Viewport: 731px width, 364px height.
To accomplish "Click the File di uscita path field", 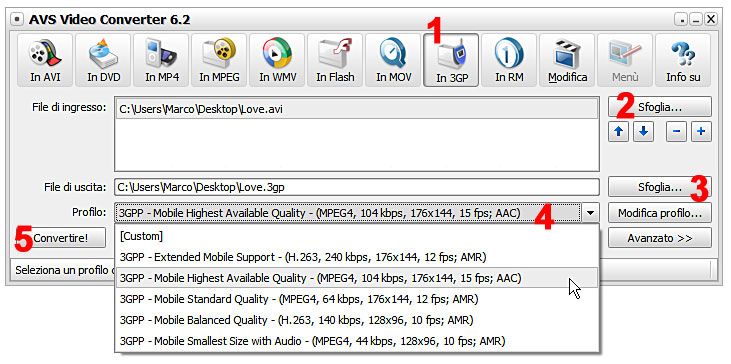I will pos(357,187).
